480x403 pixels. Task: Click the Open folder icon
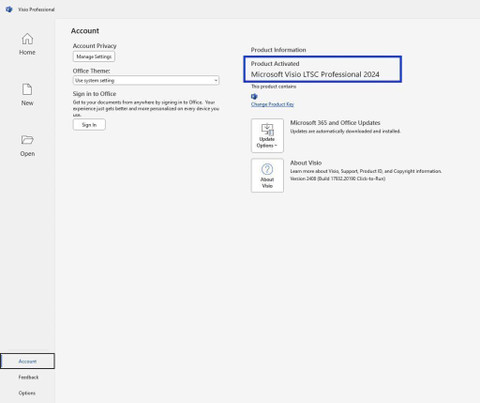tap(27, 140)
